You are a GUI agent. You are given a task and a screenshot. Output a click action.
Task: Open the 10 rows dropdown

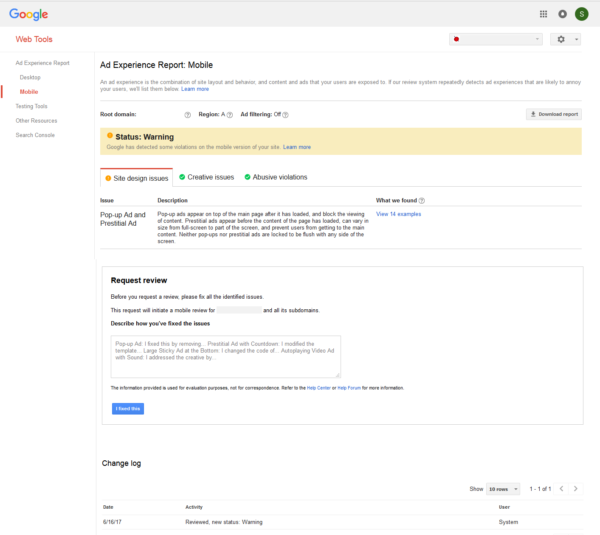point(503,489)
